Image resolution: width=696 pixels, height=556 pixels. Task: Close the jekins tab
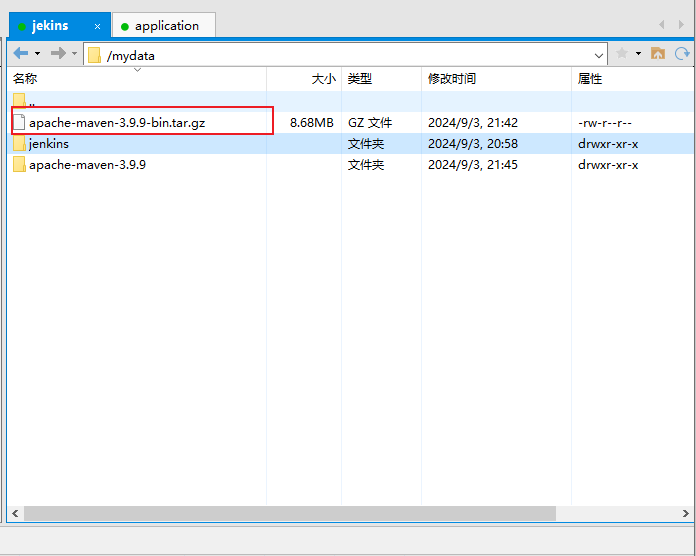(x=97, y=27)
